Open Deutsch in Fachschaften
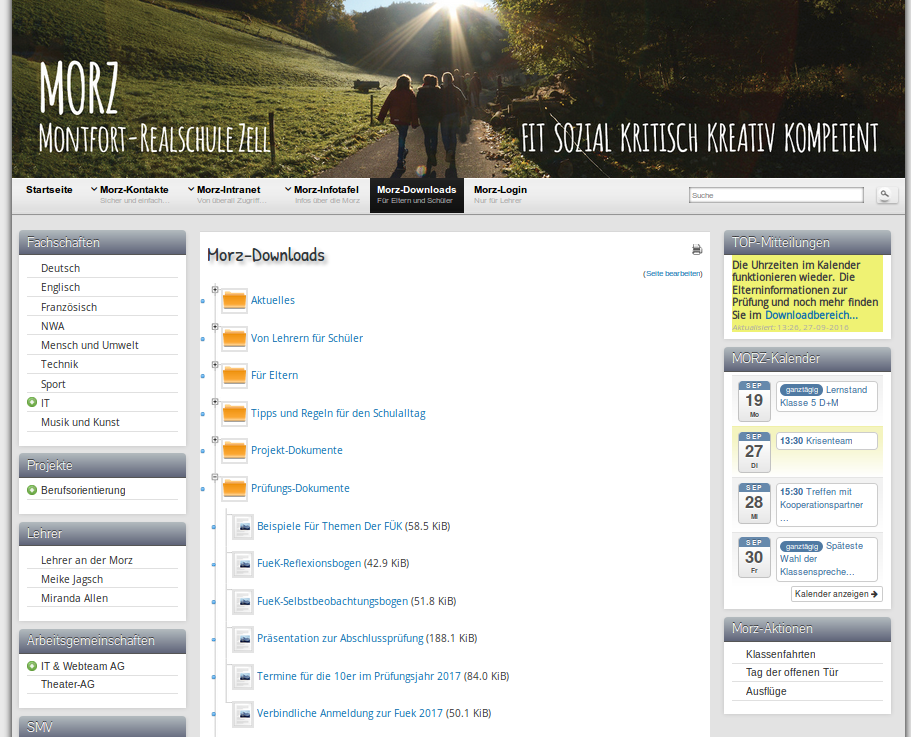 pos(60,268)
